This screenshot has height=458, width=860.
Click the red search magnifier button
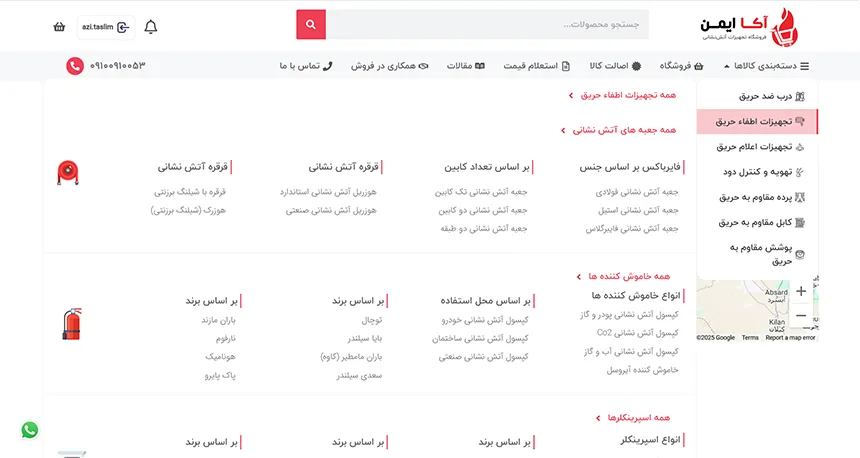pyautogui.click(x=311, y=24)
